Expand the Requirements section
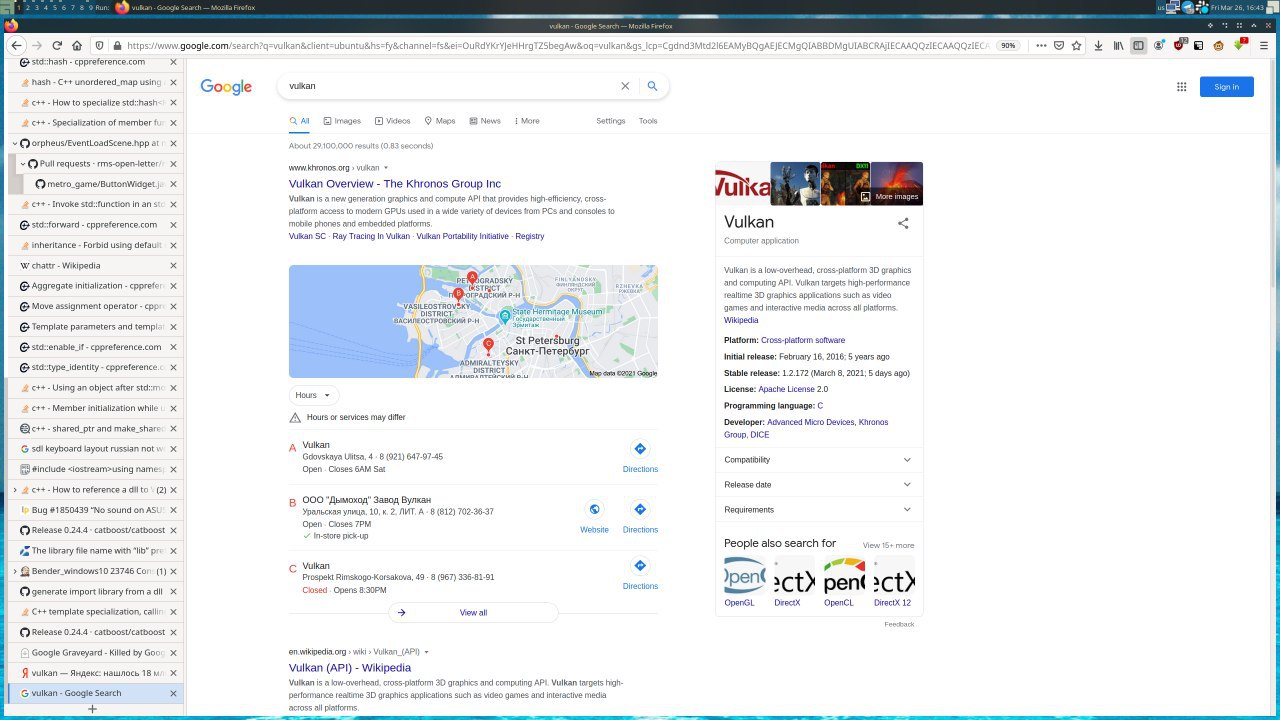This screenshot has width=1280, height=720. coord(818,510)
